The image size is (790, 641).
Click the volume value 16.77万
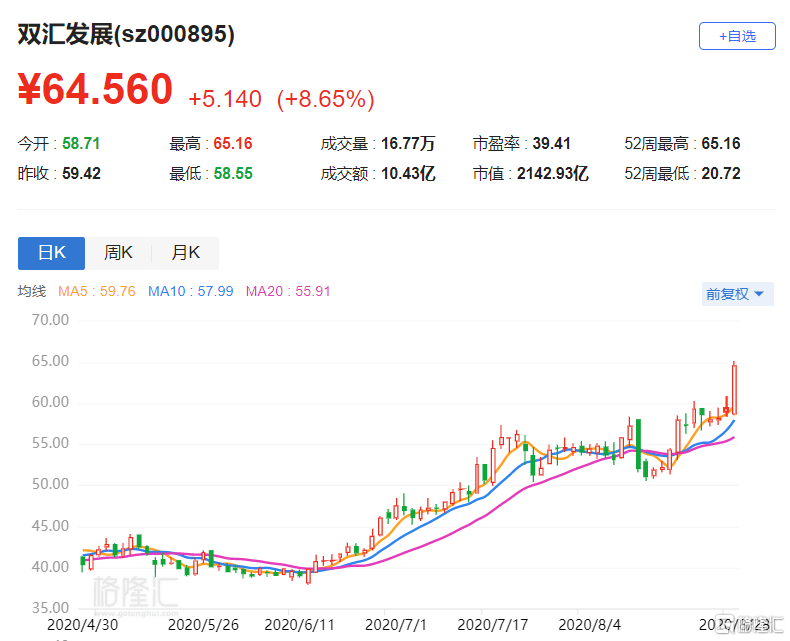pos(408,144)
